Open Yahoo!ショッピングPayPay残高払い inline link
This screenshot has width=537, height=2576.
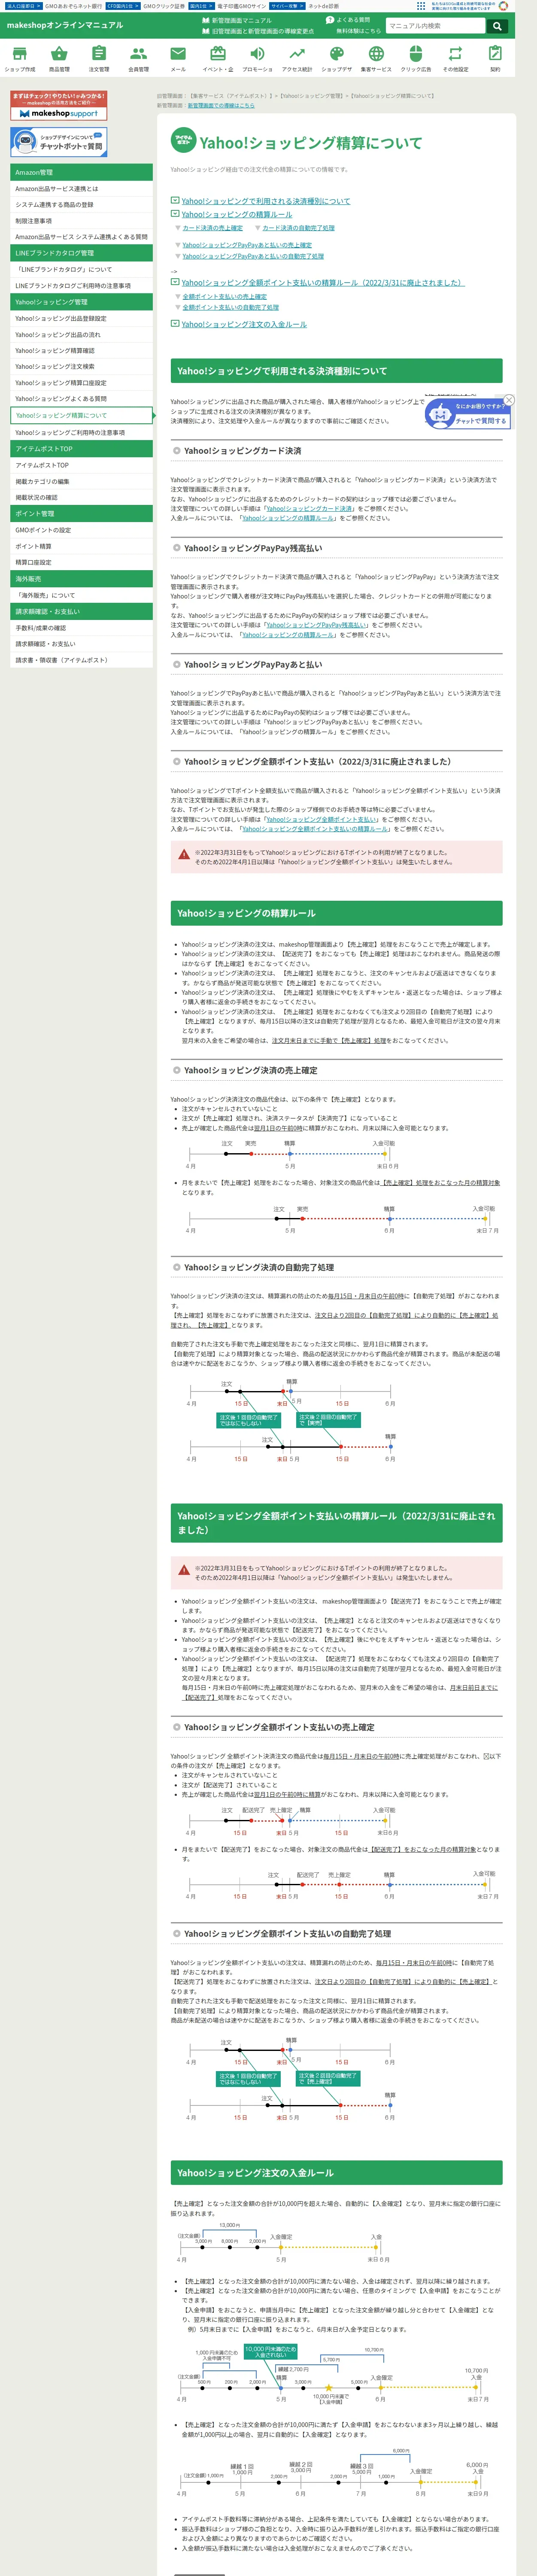(317, 625)
